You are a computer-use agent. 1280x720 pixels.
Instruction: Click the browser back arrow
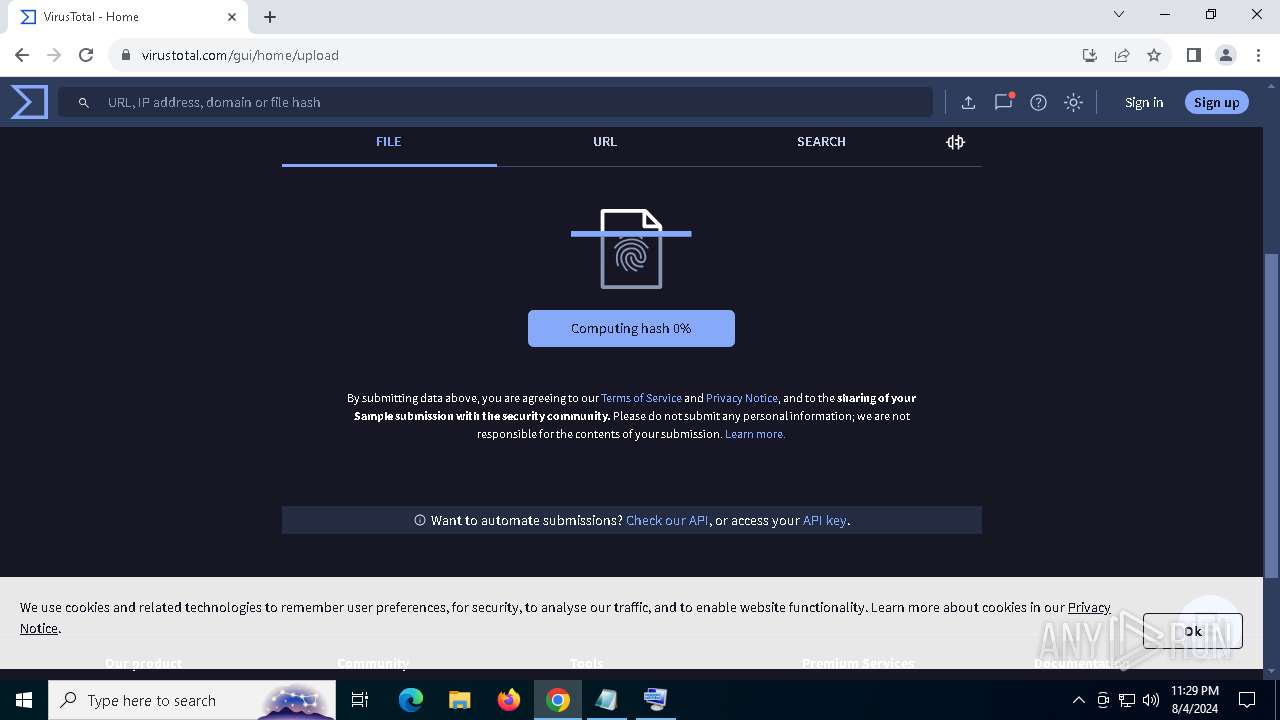(22, 55)
